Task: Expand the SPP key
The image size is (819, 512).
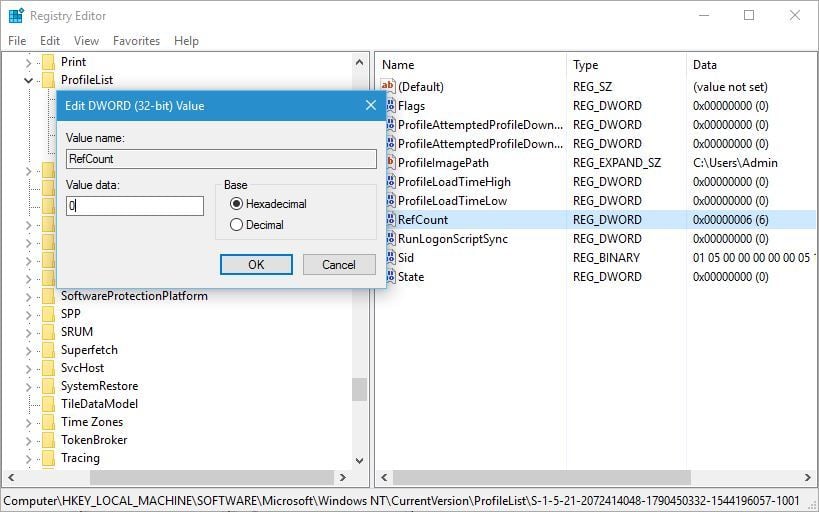Action: pos(28,315)
